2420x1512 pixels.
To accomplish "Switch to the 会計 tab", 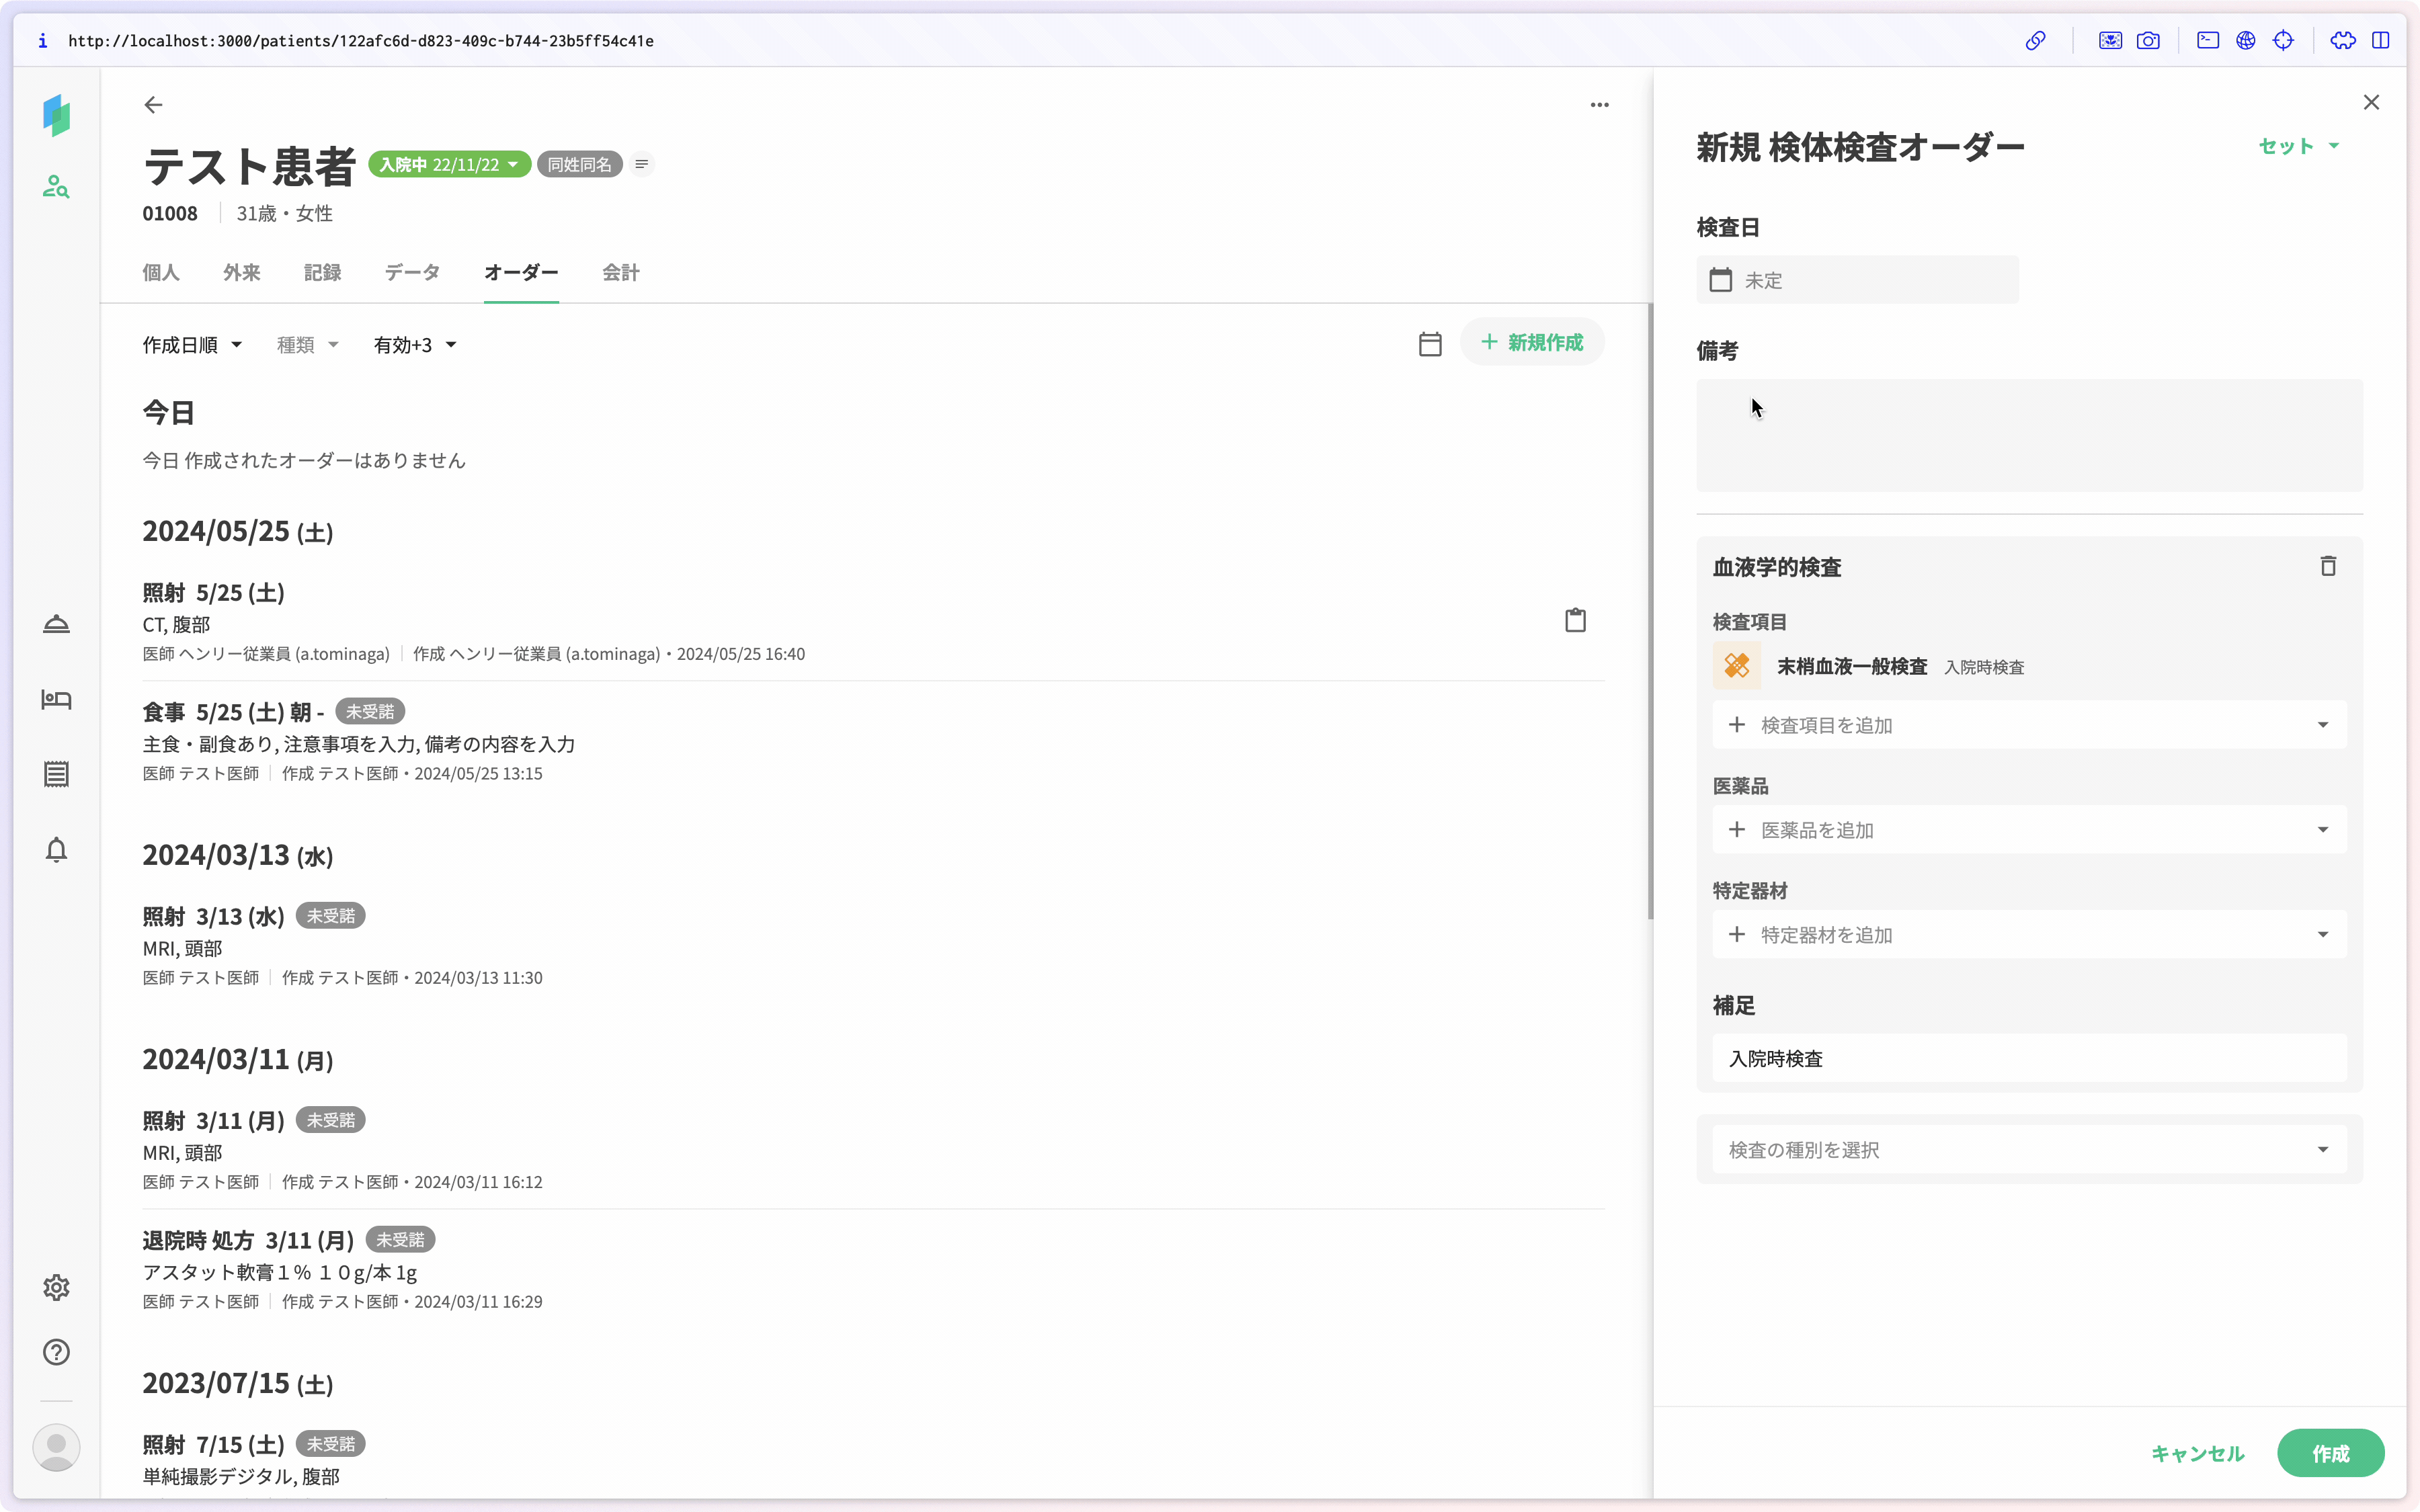I will coord(620,272).
